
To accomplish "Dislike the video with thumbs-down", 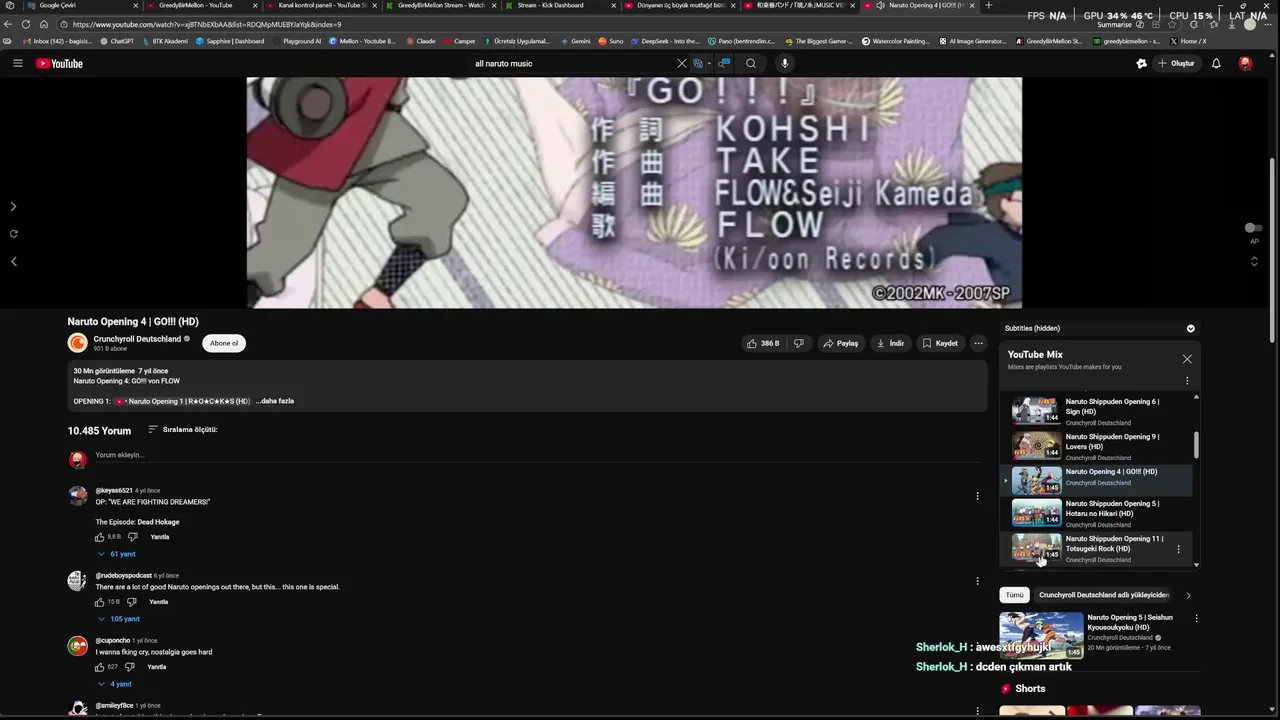I will click(798, 343).
